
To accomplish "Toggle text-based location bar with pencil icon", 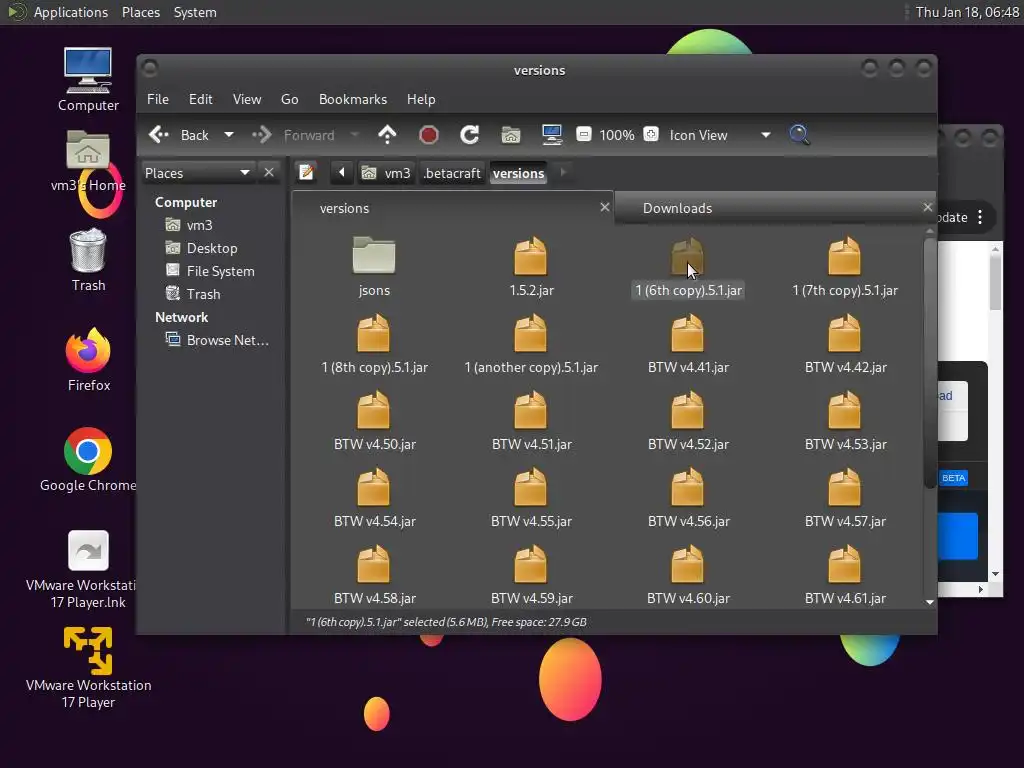I will (x=307, y=173).
